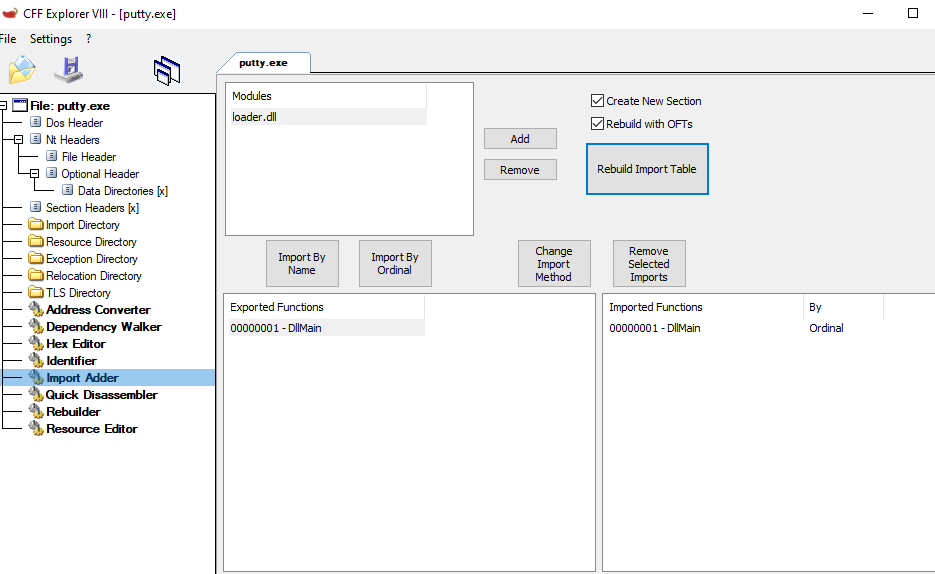
Task: Select loader.dll in the Modules list
Action: [x=255, y=117]
